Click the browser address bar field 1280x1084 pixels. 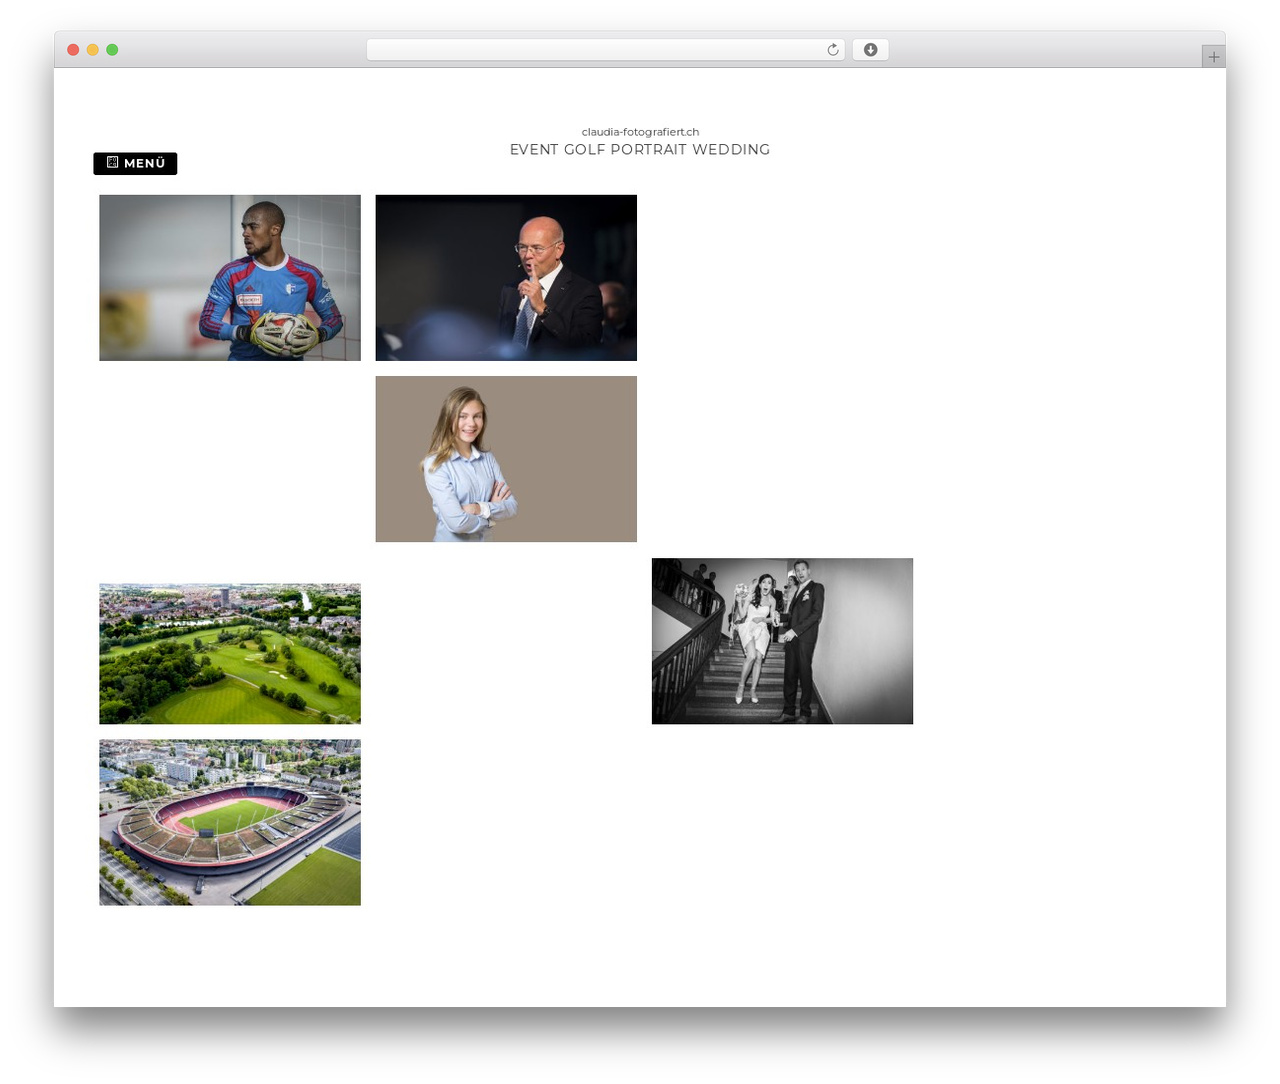pos(605,50)
